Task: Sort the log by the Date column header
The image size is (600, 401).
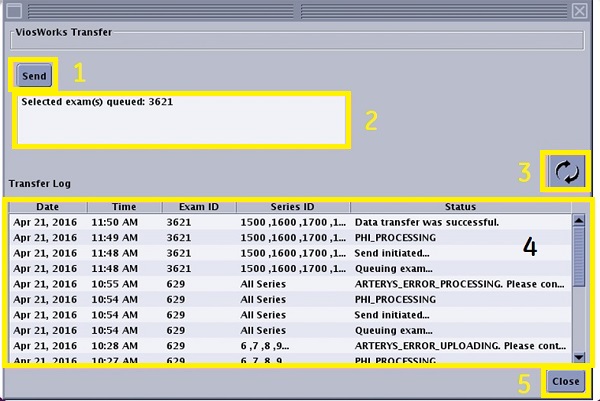Action: pyautogui.click(x=48, y=206)
